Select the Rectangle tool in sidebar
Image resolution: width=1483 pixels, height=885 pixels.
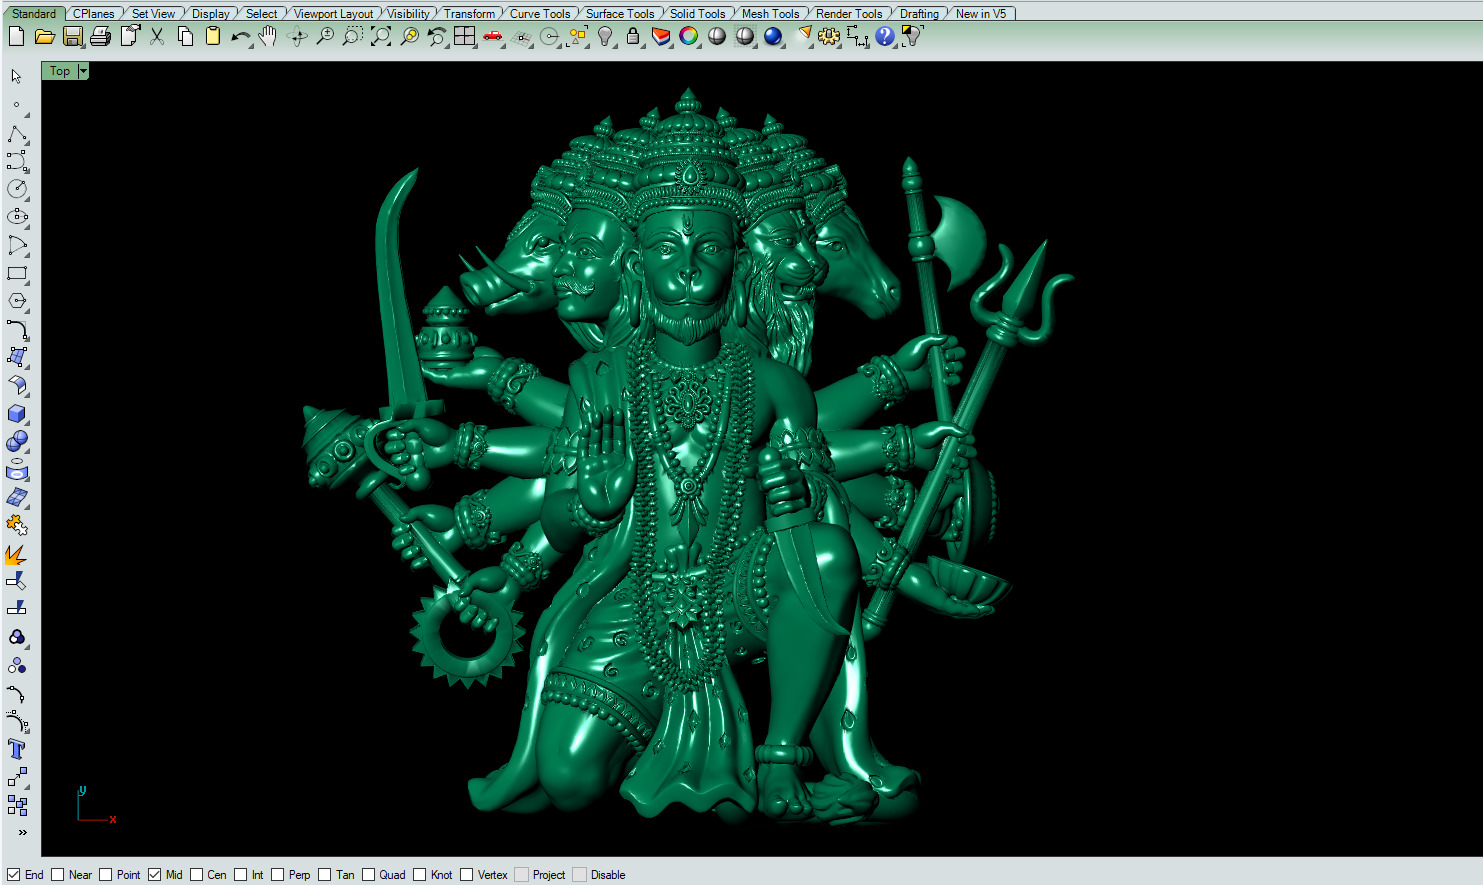17,273
